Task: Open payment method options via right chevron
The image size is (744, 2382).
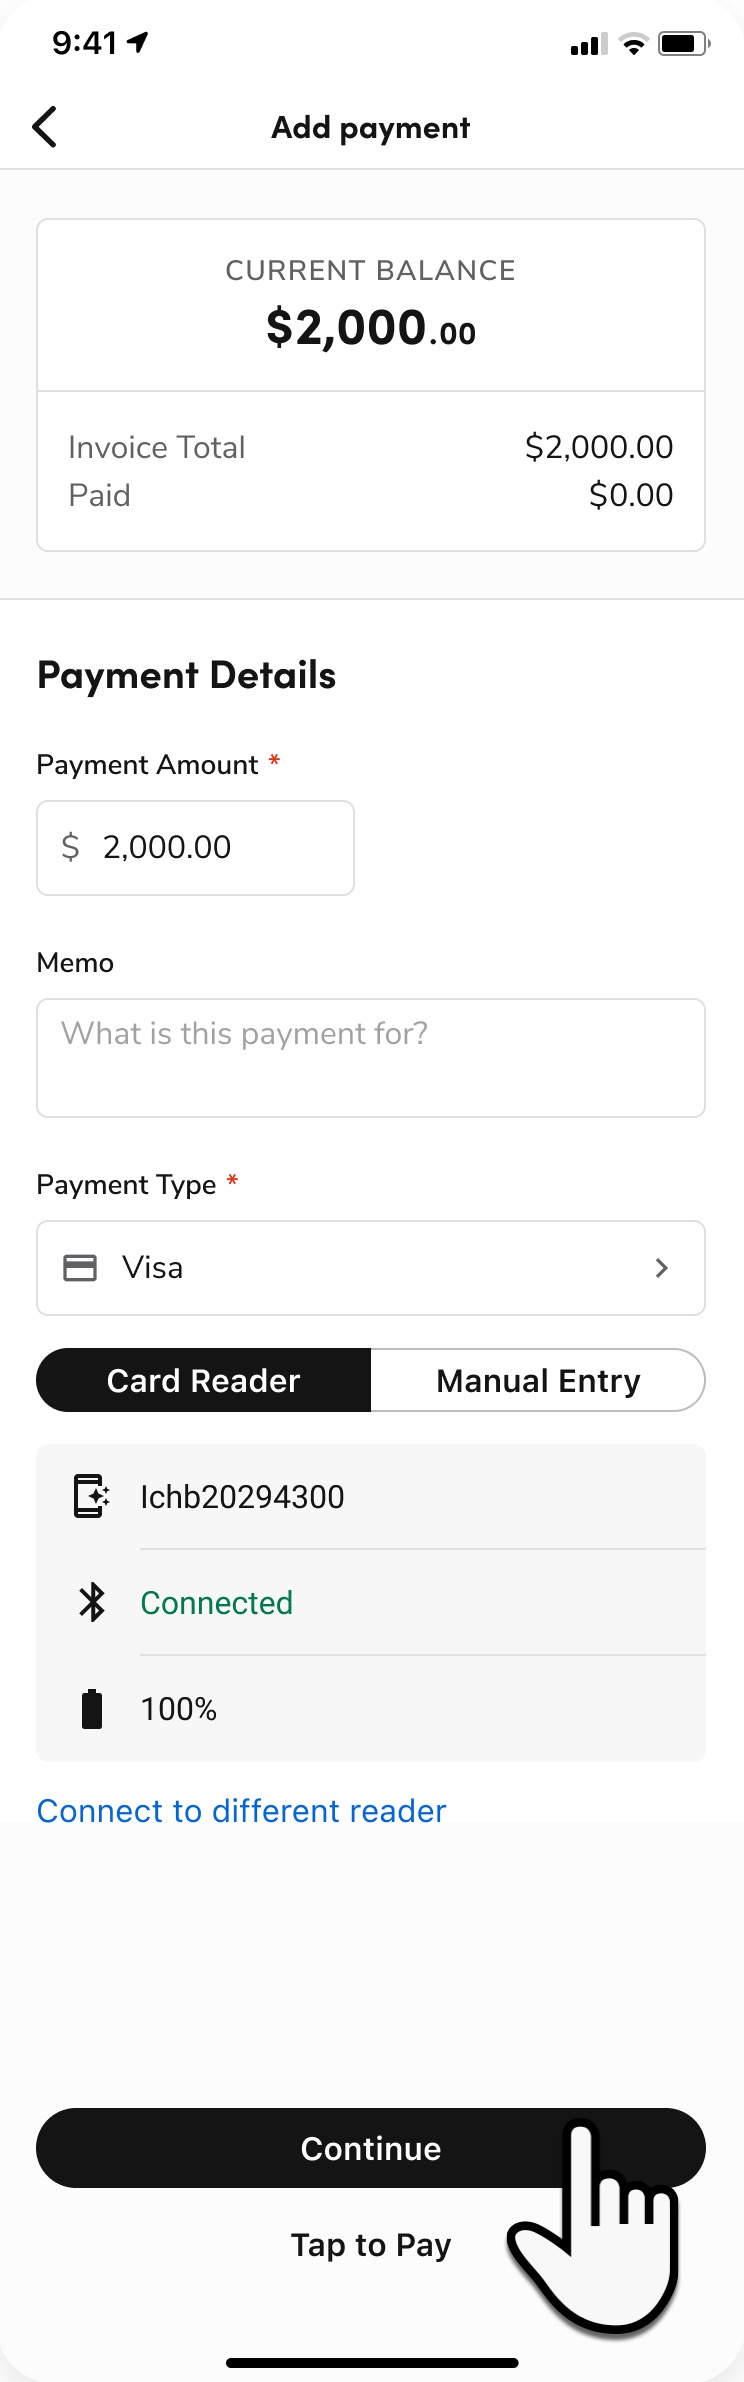Action: tap(661, 1267)
